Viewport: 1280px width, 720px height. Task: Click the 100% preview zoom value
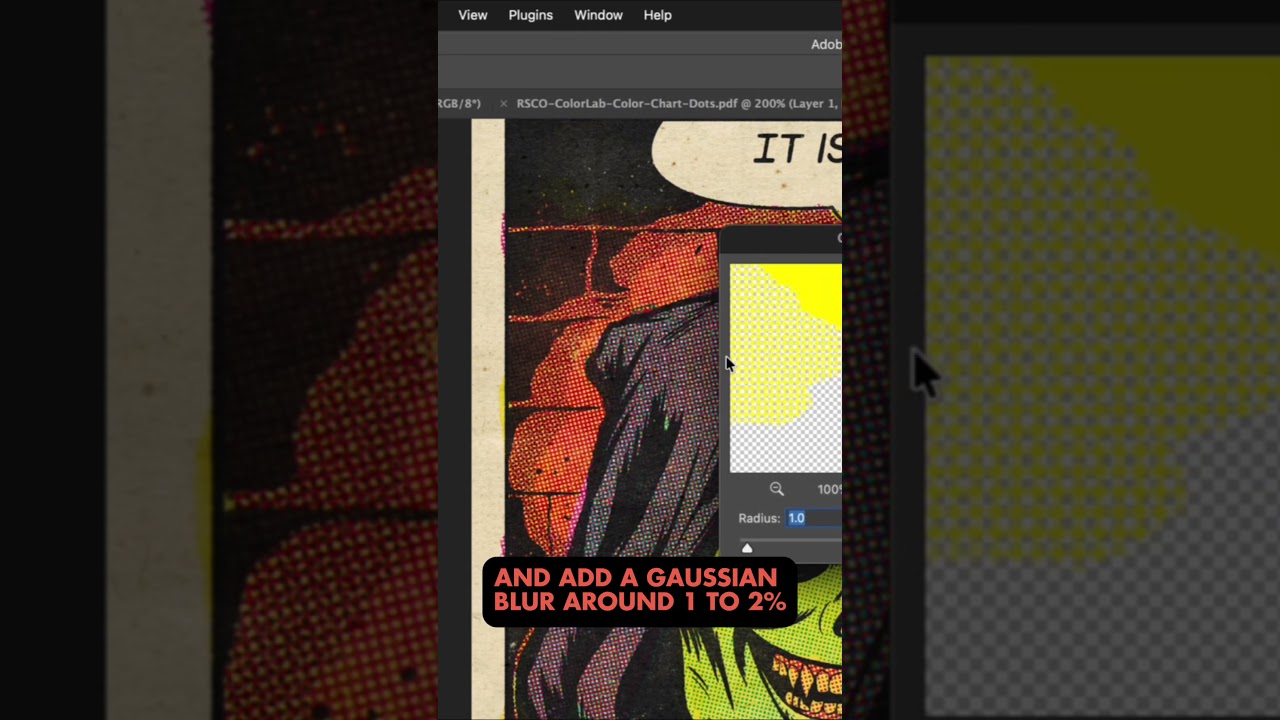[x=829, y=489]
